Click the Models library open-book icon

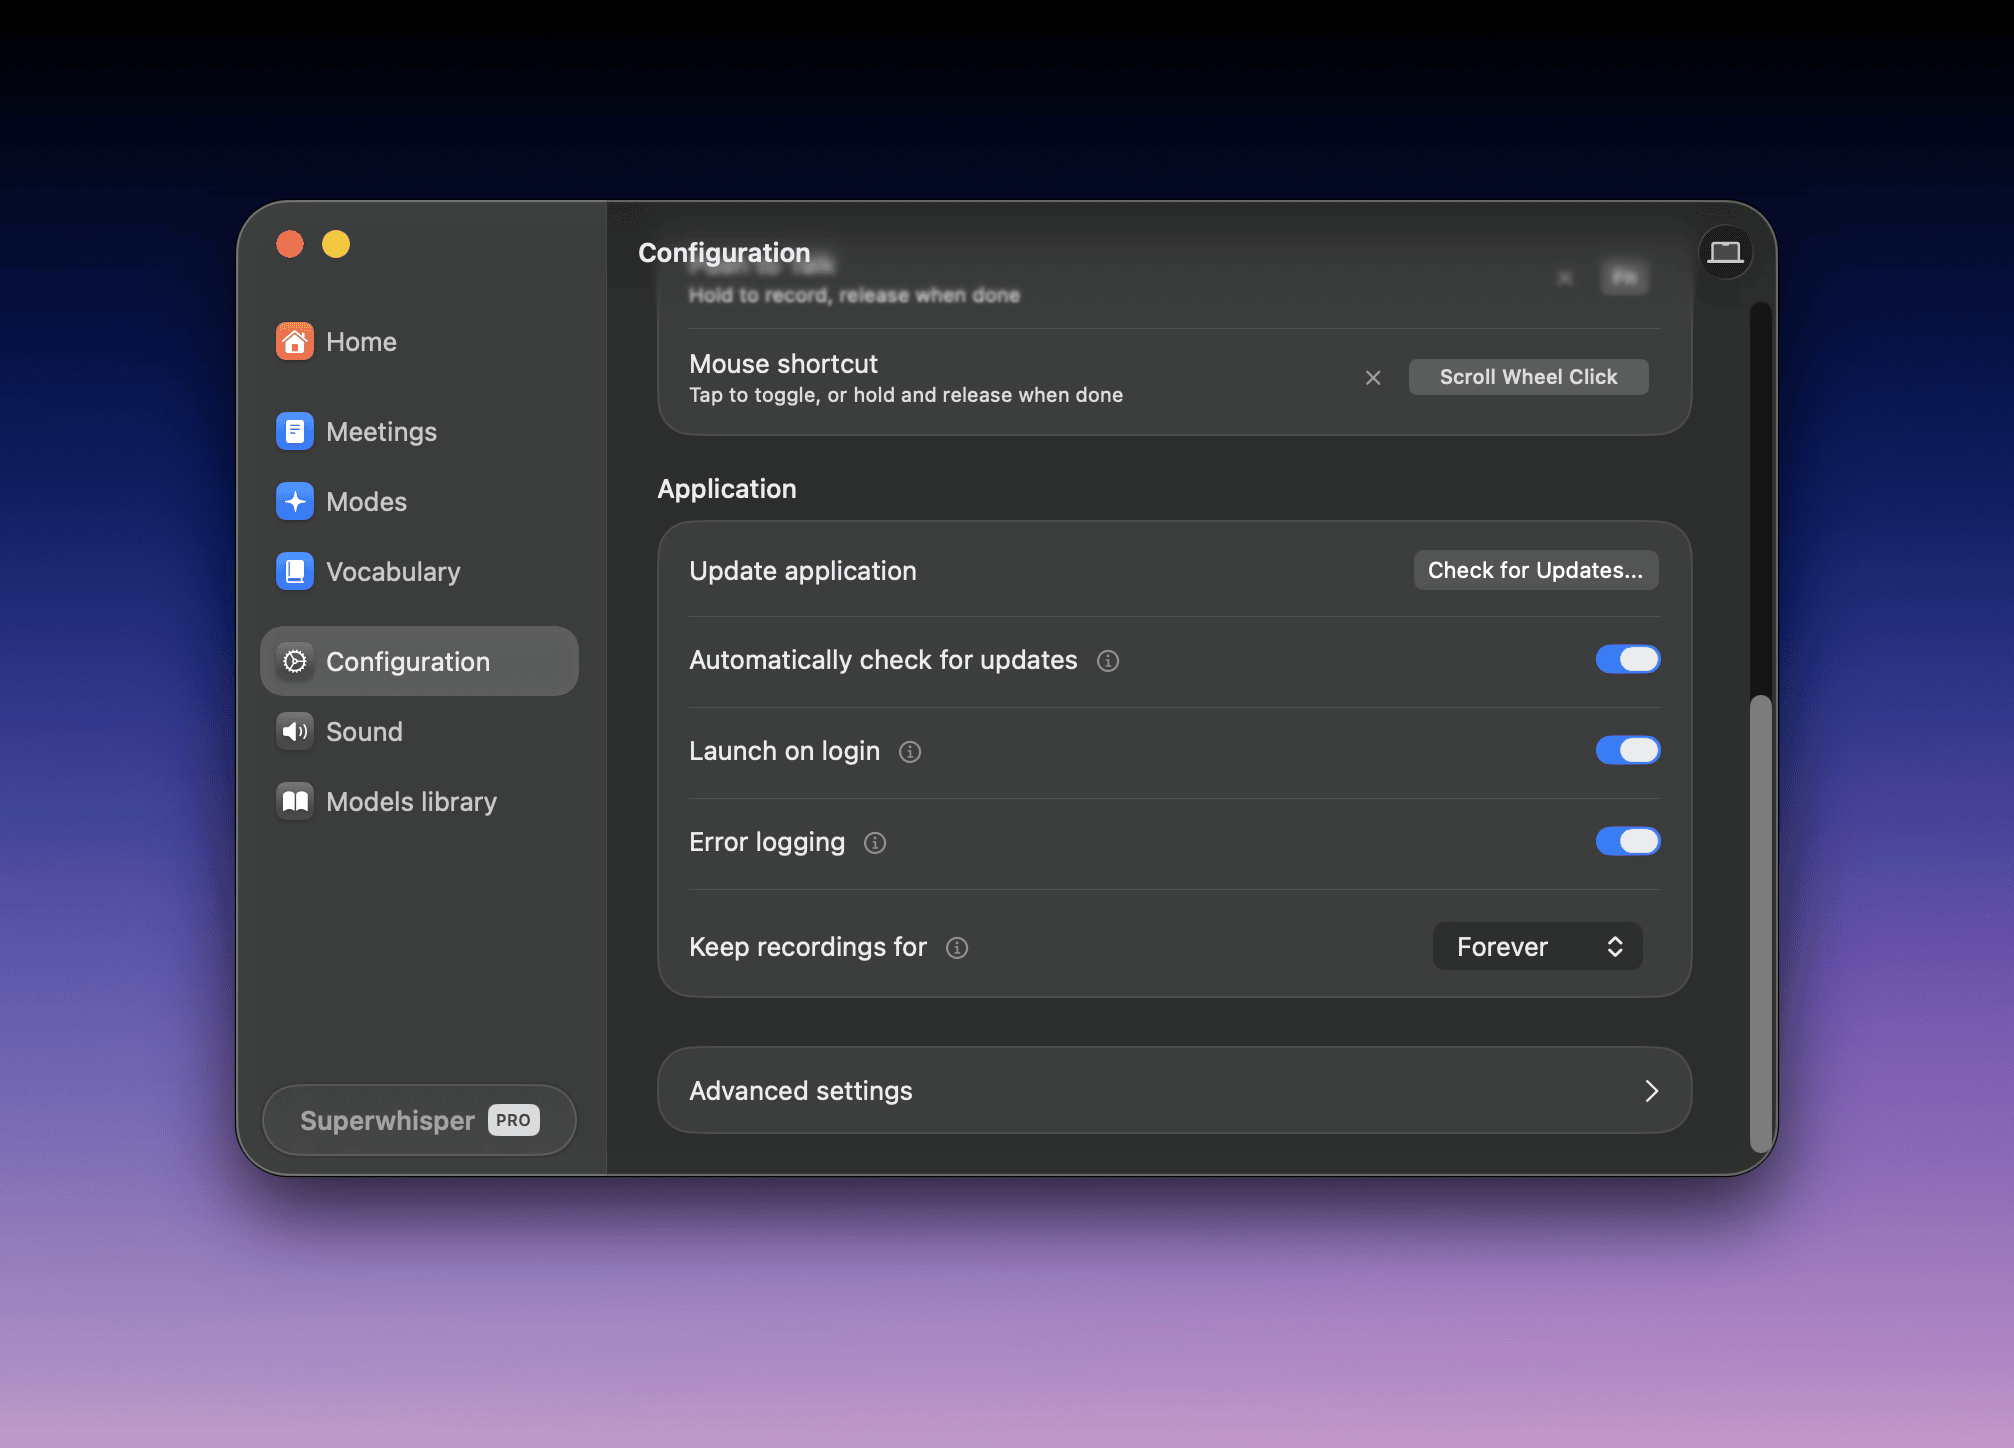[x=294, y=802]
